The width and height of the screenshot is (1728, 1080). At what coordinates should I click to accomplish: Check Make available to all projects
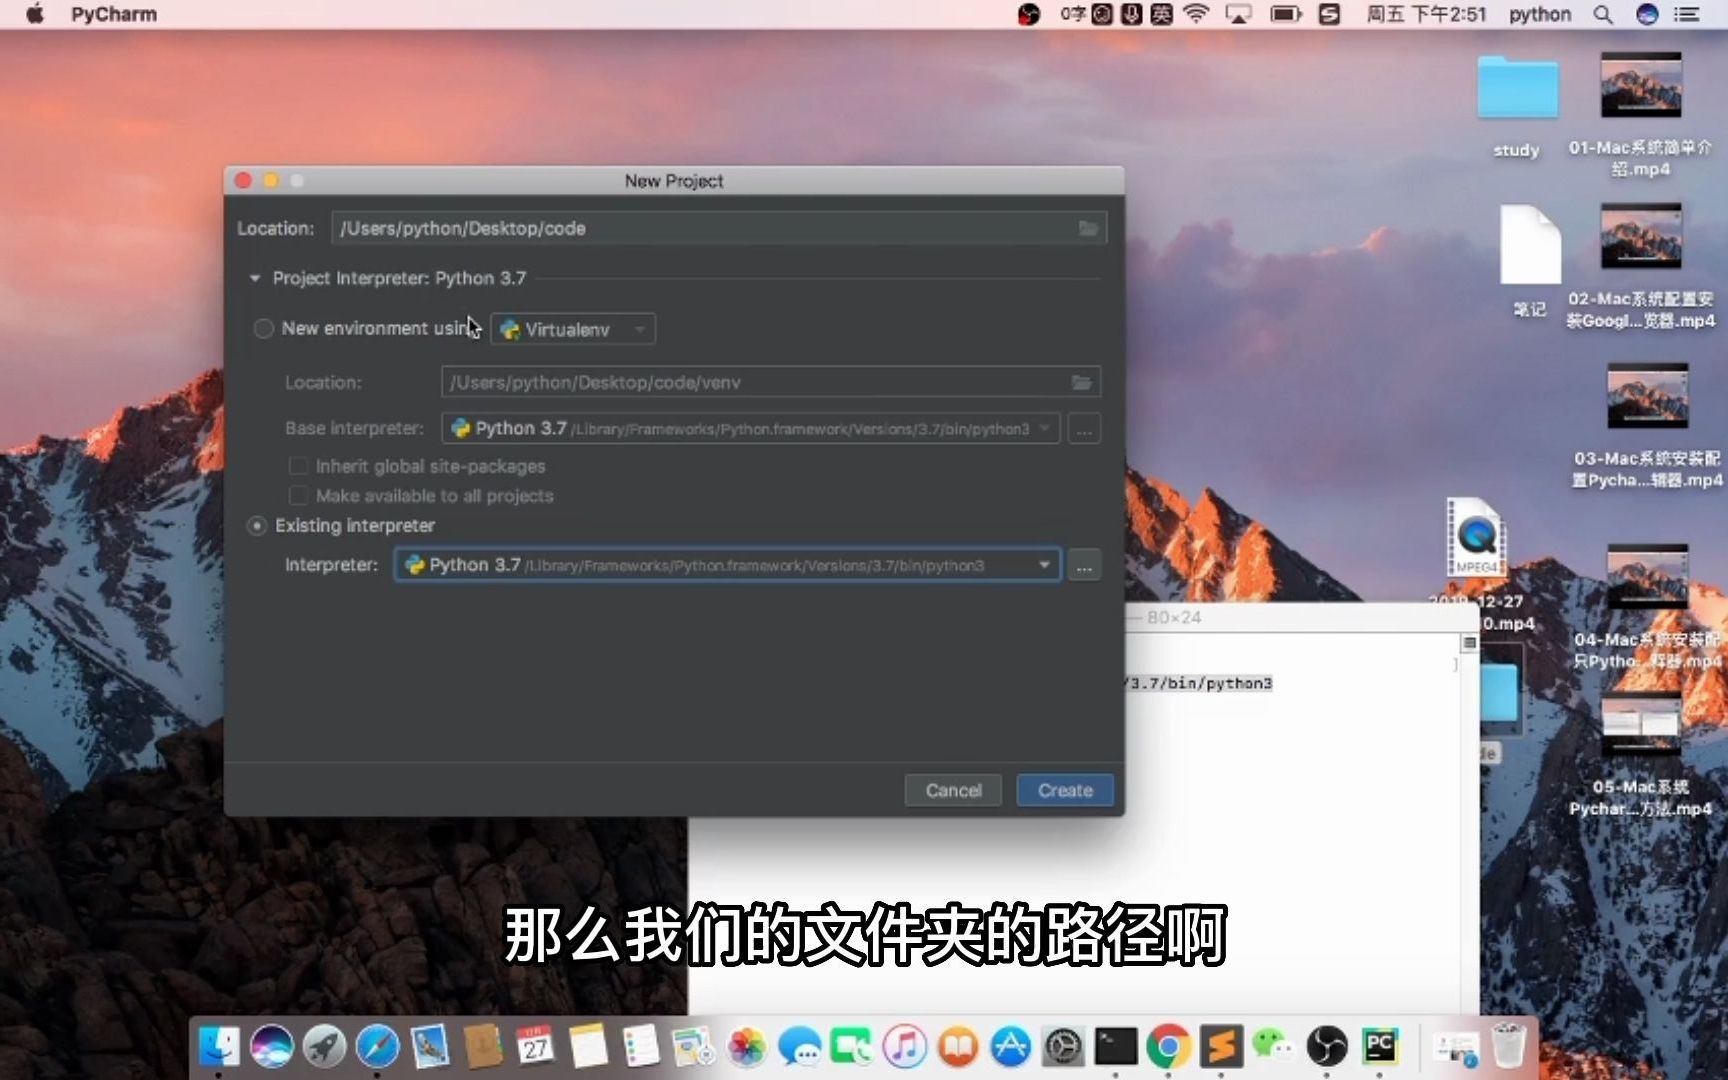coord(299,495)
